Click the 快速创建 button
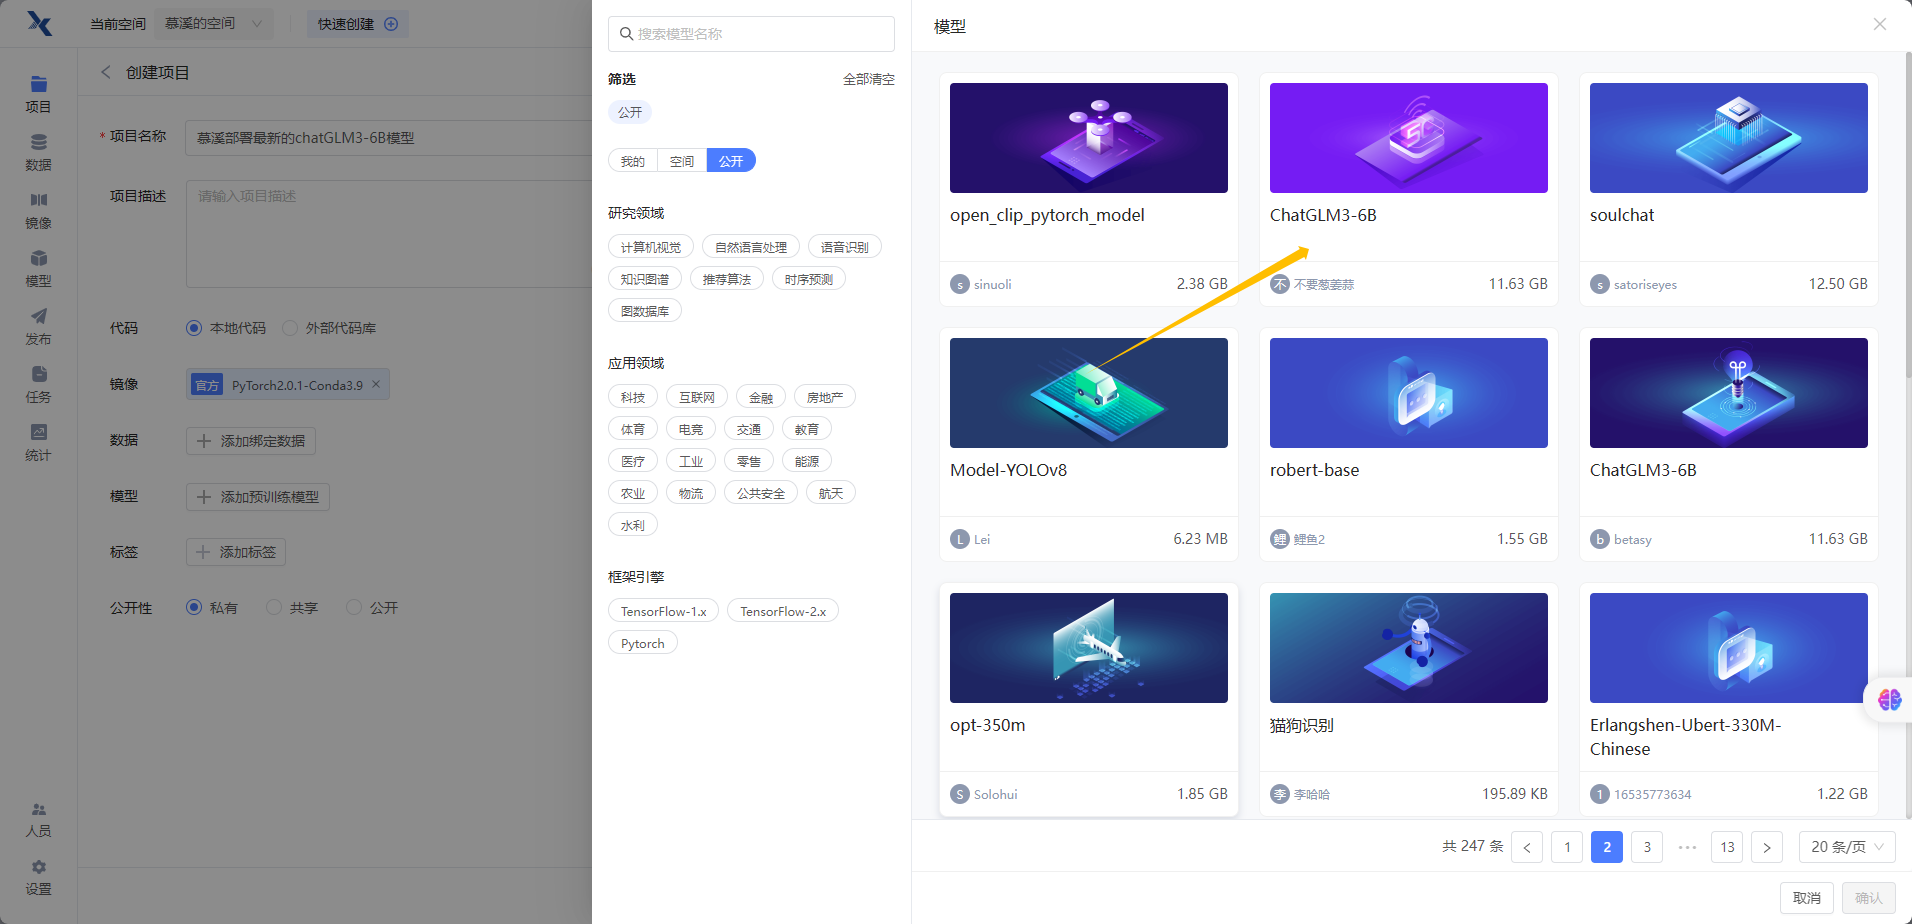 [x=358, y=24]
